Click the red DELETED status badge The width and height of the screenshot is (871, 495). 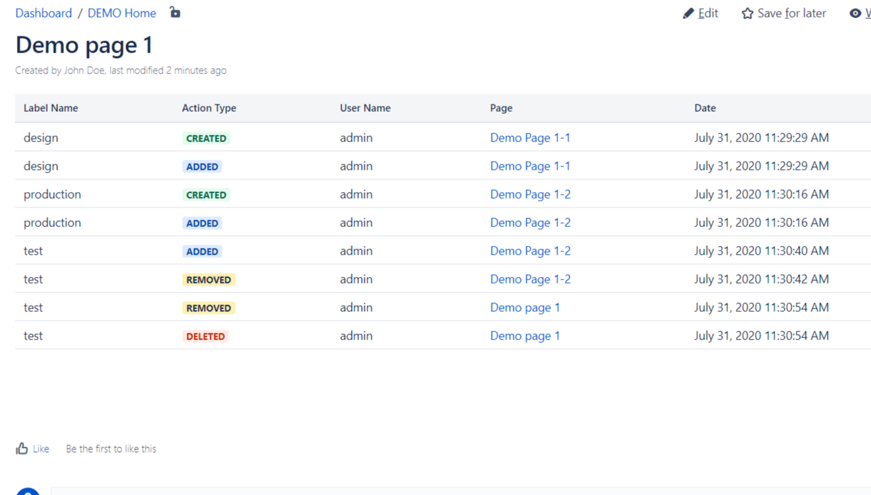tap(205, 337)
